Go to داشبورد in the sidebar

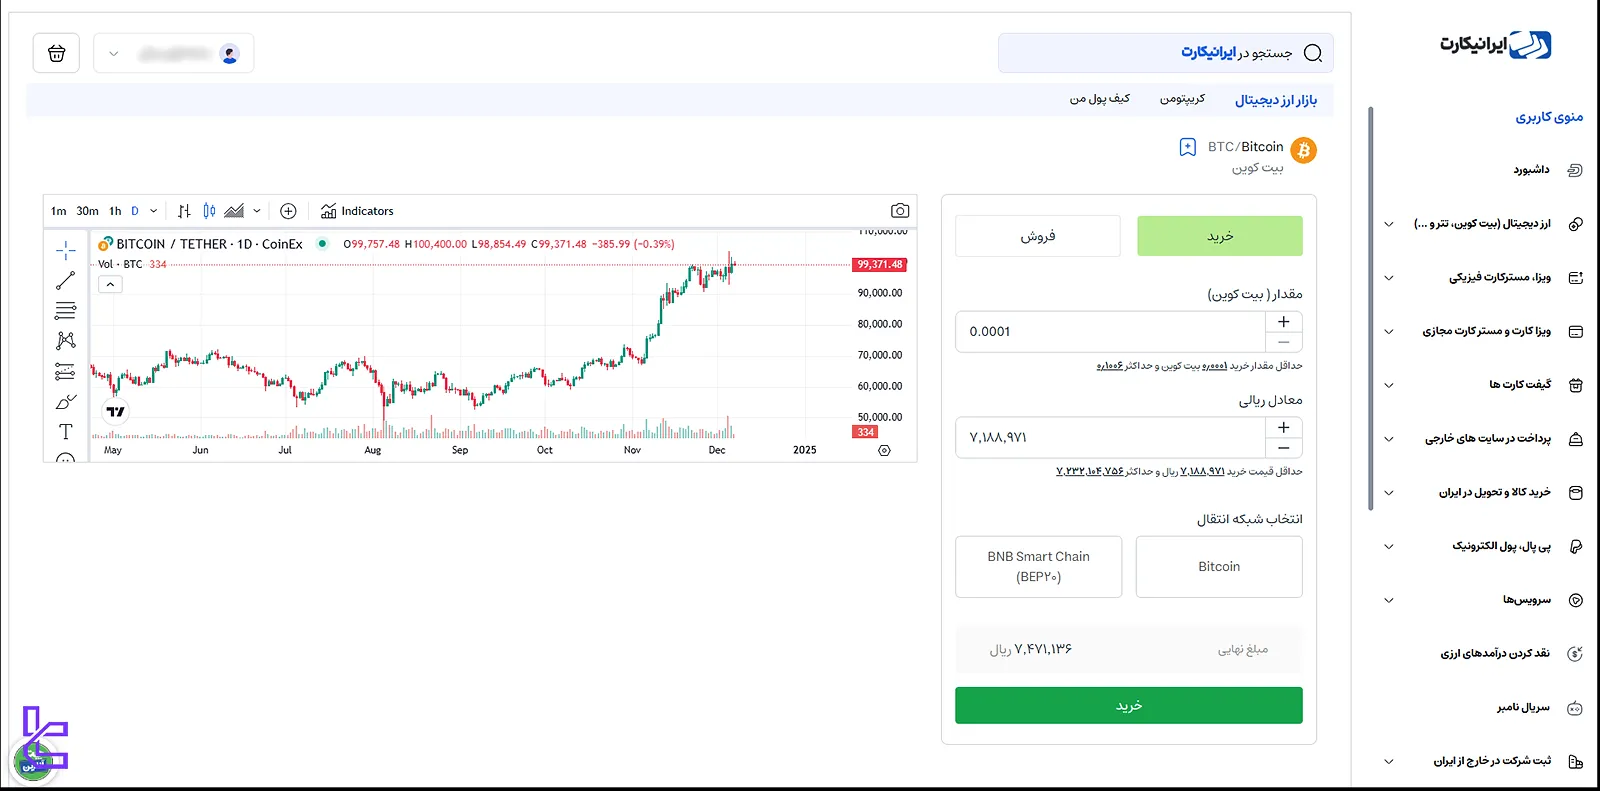point(1531,170)
